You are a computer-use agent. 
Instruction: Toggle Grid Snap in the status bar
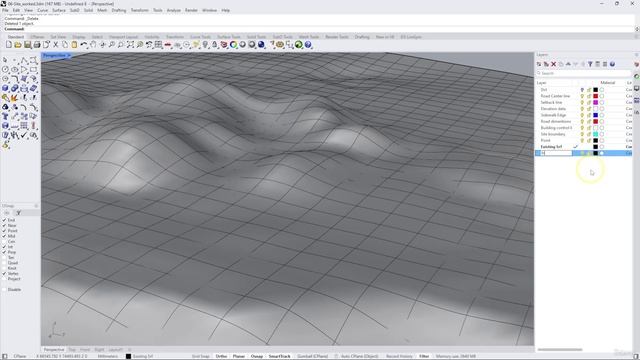pos(201,356)
